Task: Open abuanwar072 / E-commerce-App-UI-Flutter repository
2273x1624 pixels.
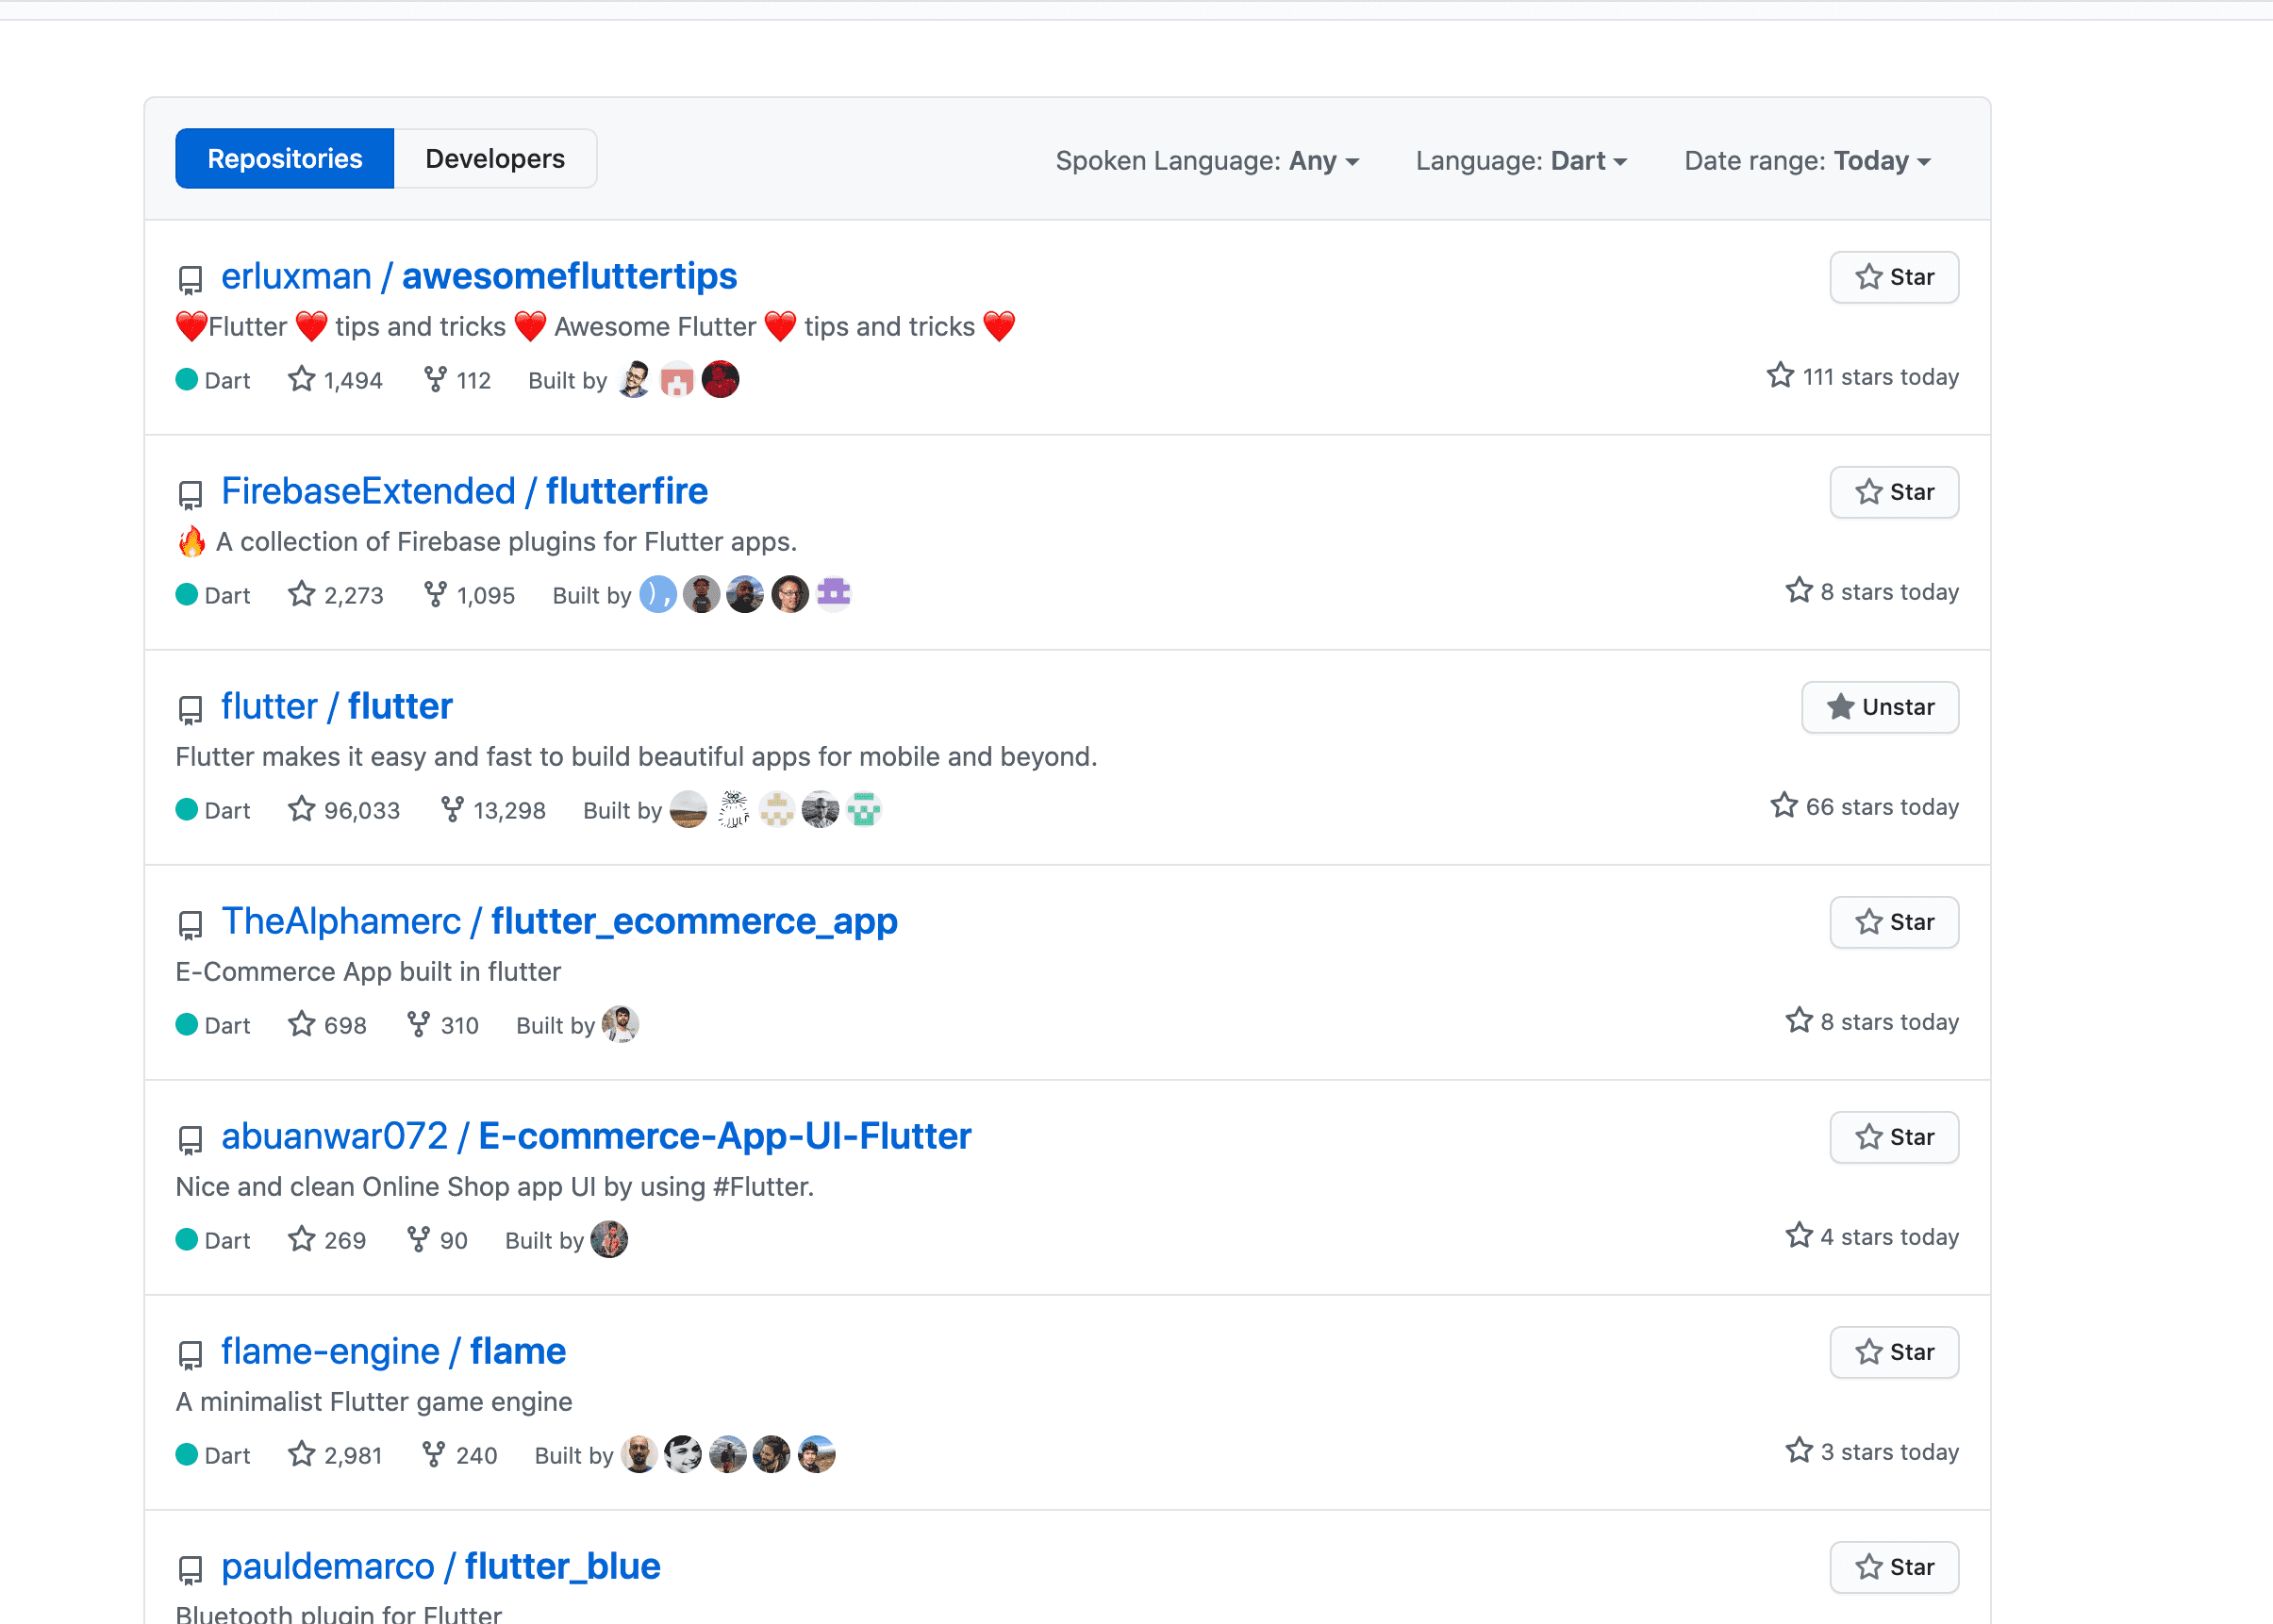Action: pos(596,1136)
